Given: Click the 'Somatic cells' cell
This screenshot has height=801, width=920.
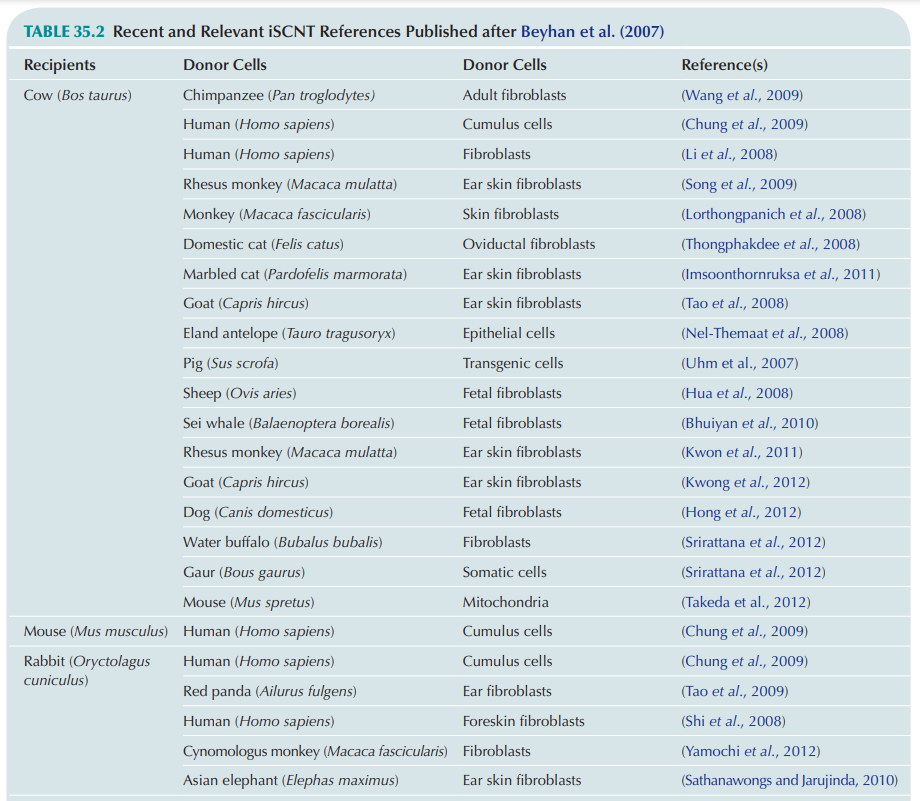Looking at the screenshot, I should [x=505, y=572].
